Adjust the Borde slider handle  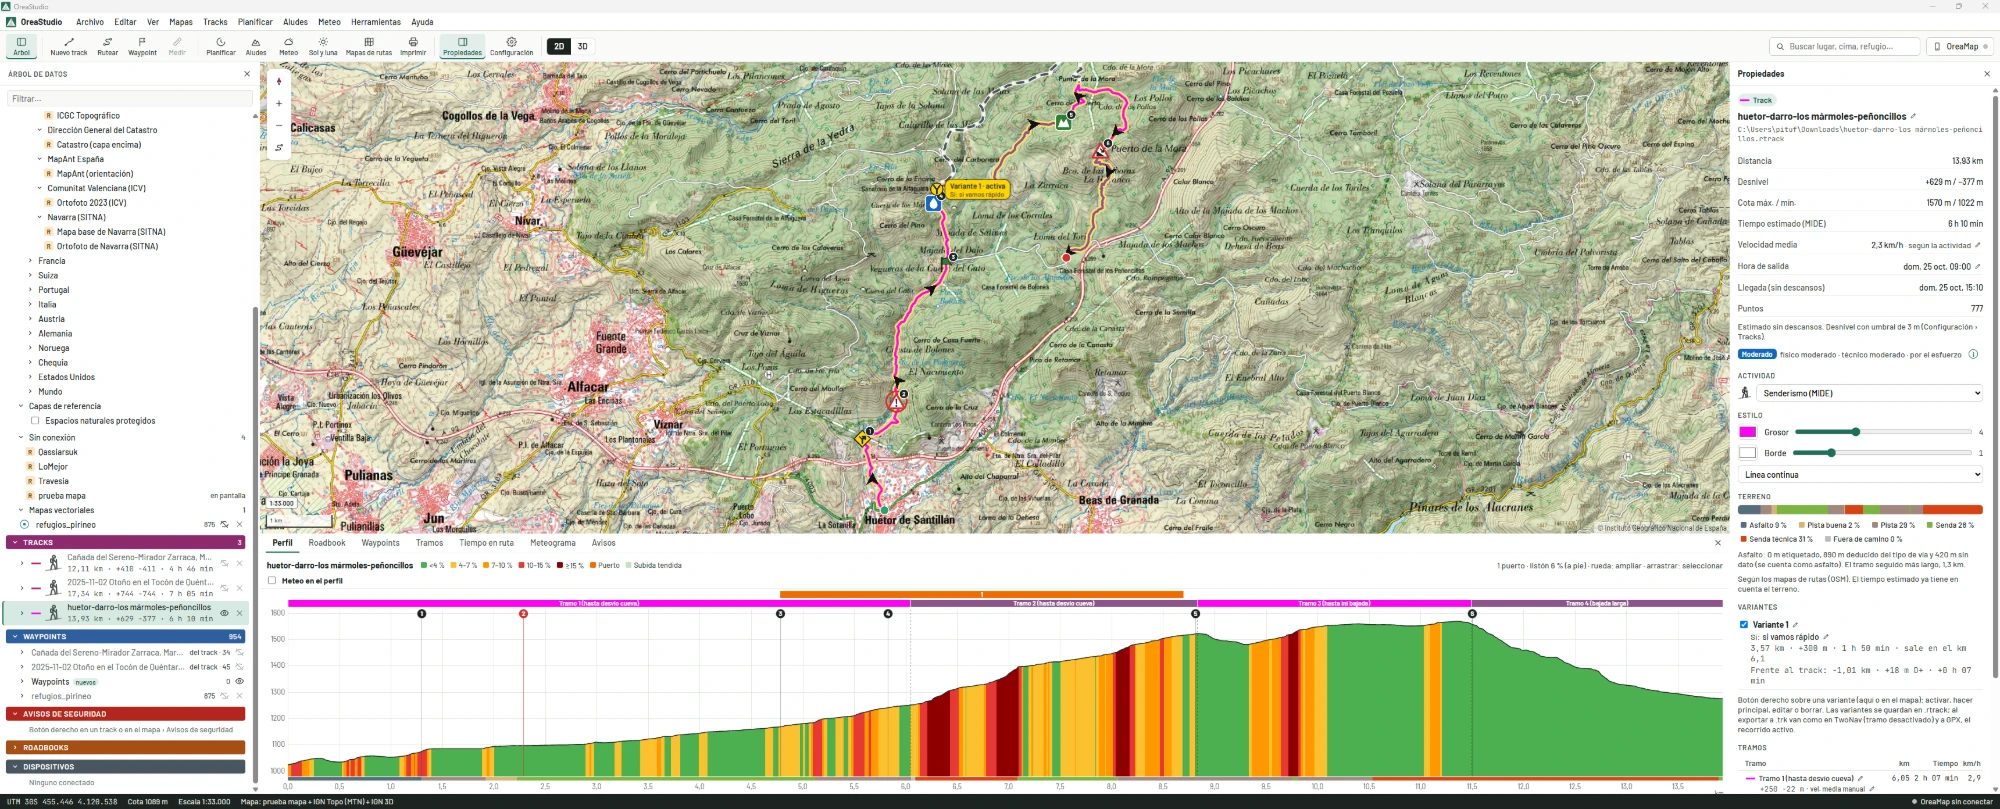[x=1831, y=453]
